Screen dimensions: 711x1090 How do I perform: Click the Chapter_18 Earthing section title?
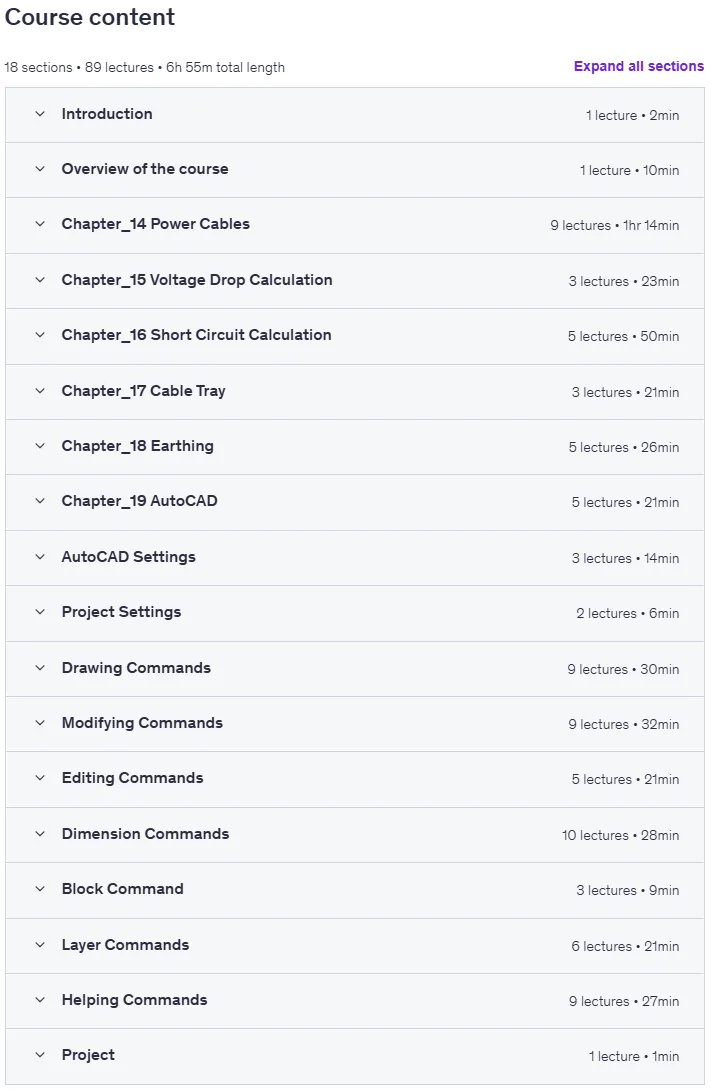point(138,446)
